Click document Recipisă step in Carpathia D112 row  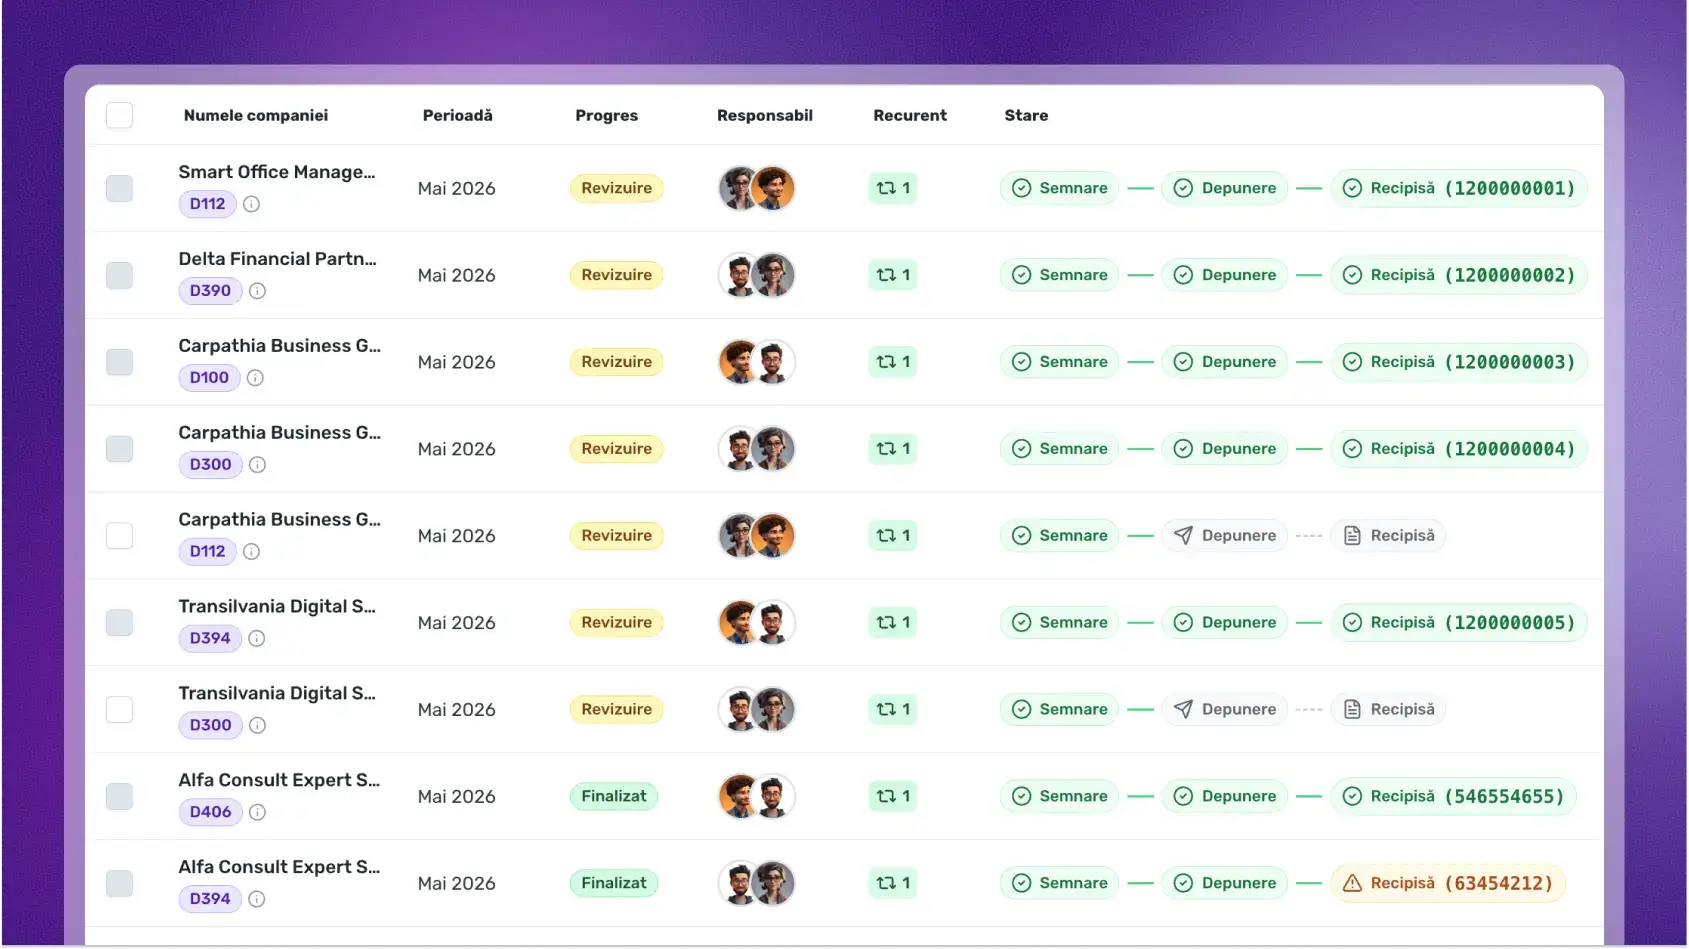tap(1388, 536)
